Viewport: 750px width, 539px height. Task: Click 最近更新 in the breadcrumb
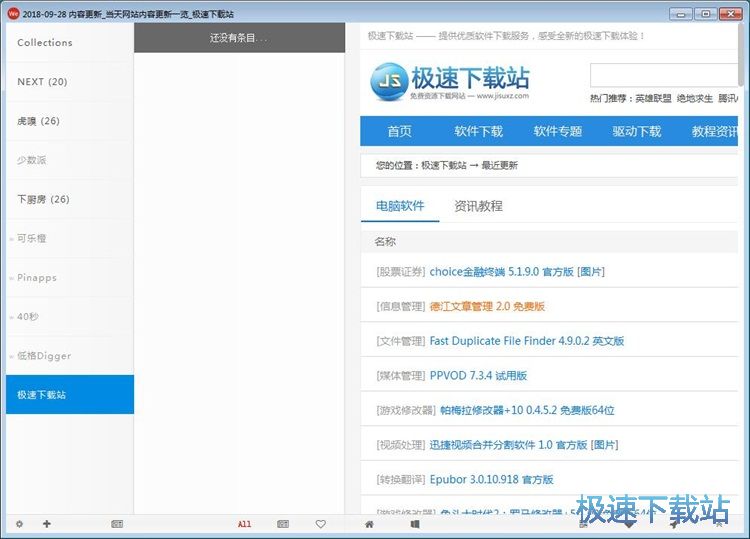[x=499, y=165]
